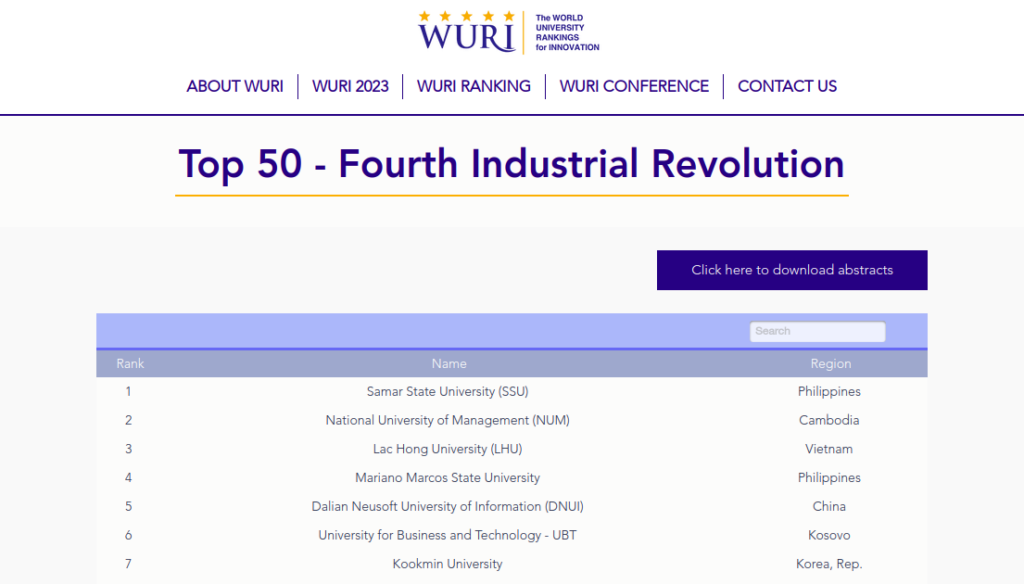Click rank number 1 cell
Image resolution: width=1024 pixels, height=584 pixels.
128,391
